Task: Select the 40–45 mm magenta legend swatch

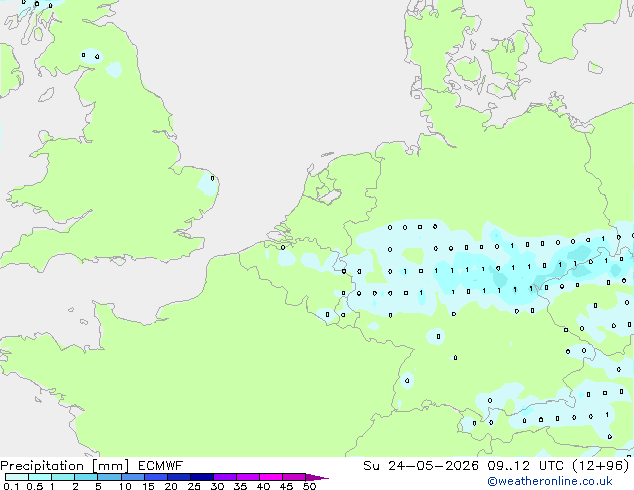Action: pos(271,477)
